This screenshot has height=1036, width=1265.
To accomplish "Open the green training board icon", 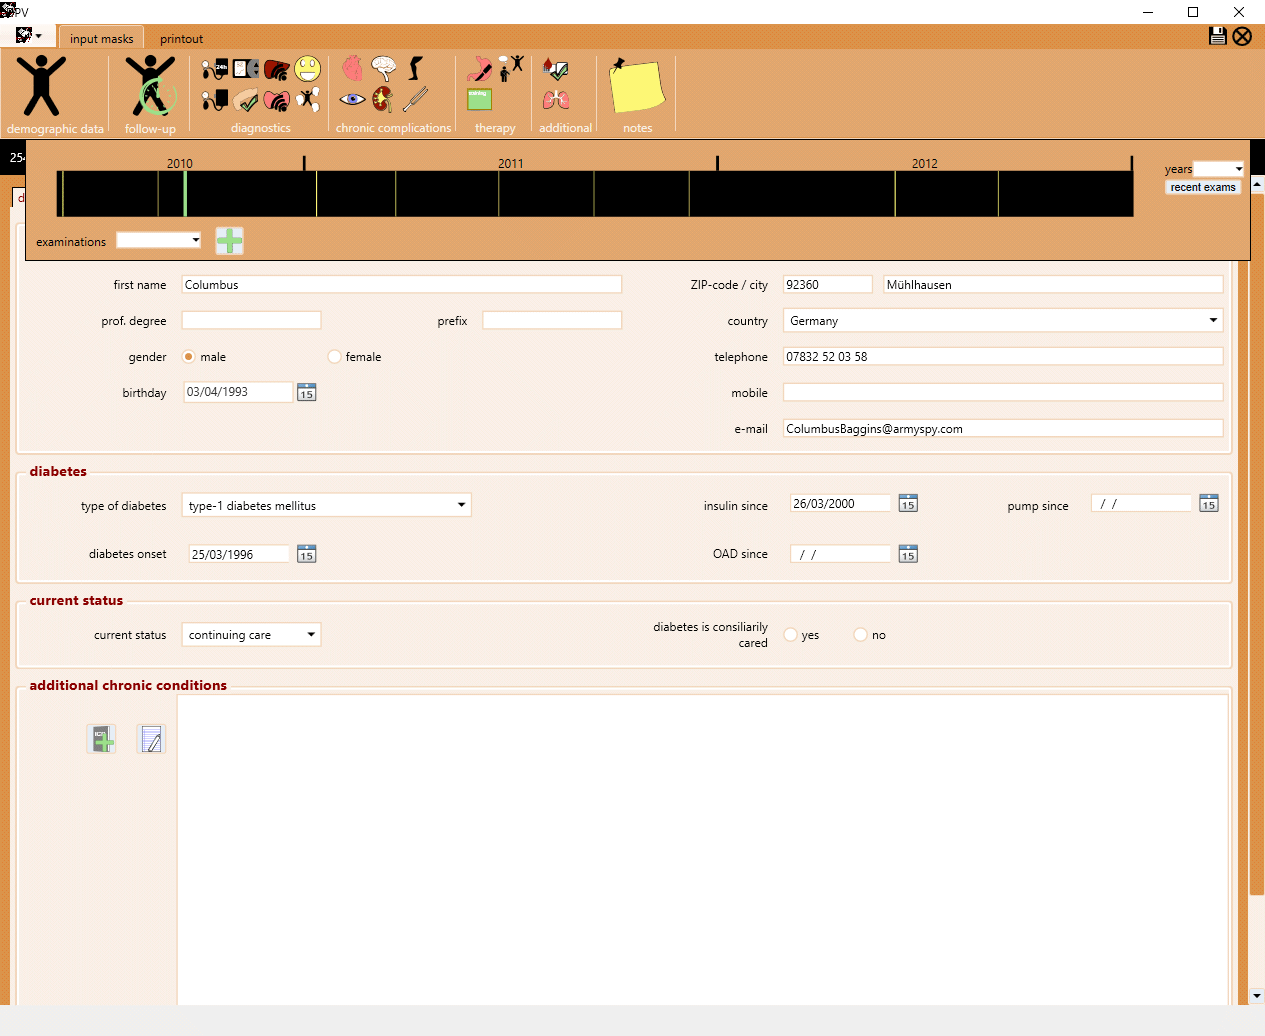I will tap(480, 99).
